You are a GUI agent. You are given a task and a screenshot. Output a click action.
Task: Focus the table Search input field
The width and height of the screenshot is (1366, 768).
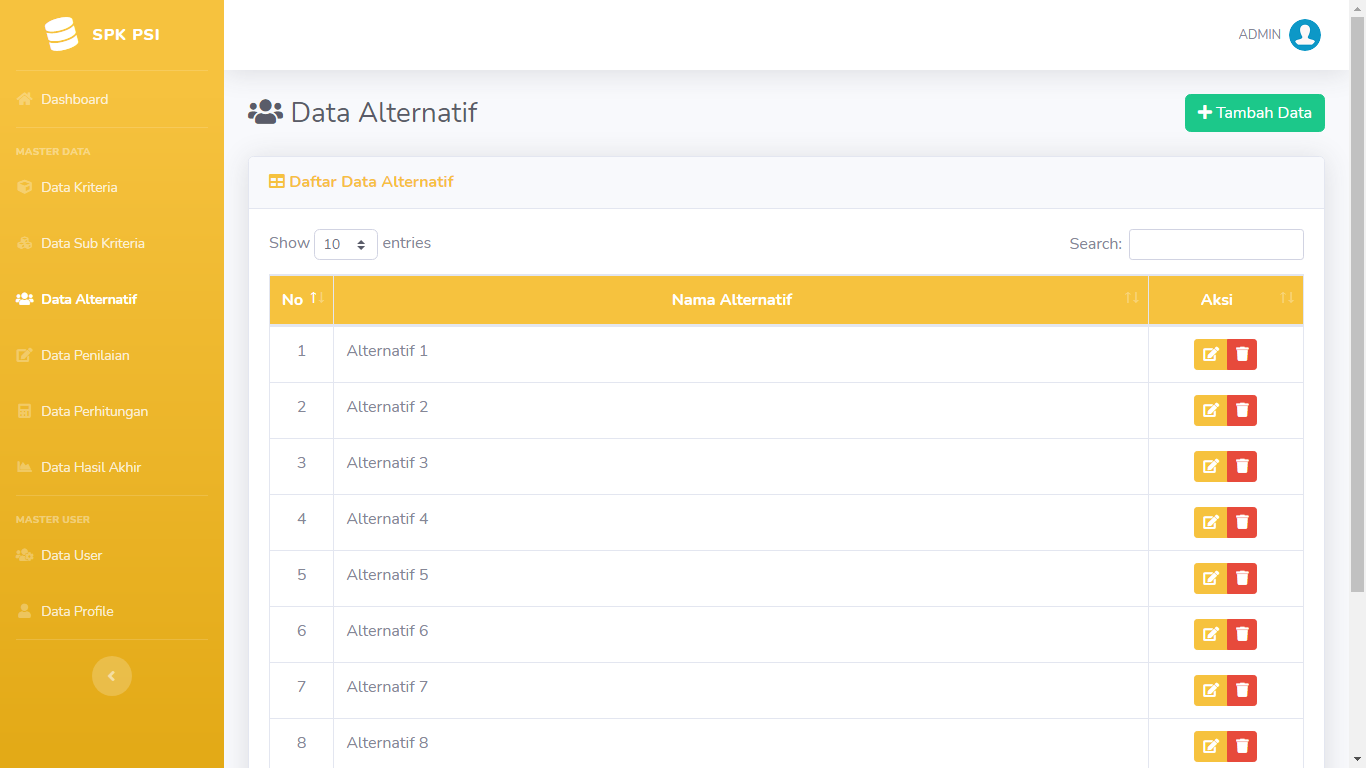[1216, 244]
